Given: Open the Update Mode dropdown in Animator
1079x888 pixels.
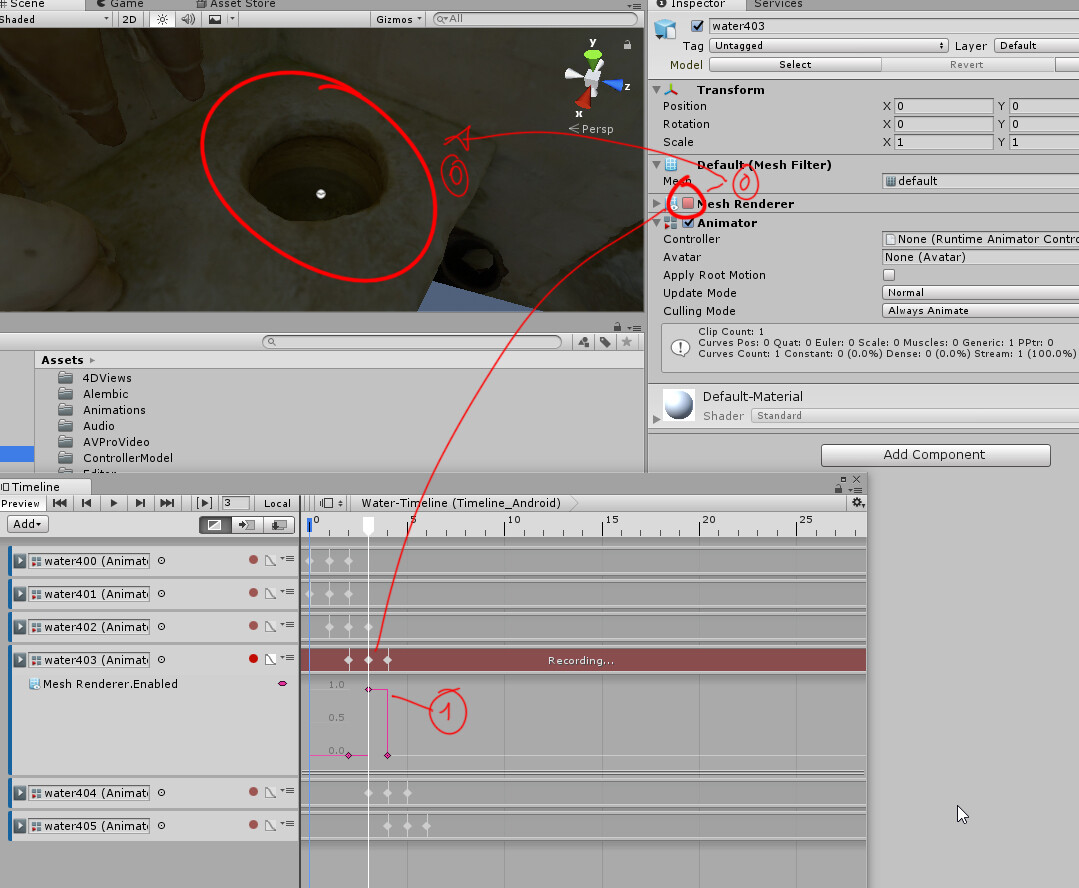Looking at the screenshot, I should point(978,292).
